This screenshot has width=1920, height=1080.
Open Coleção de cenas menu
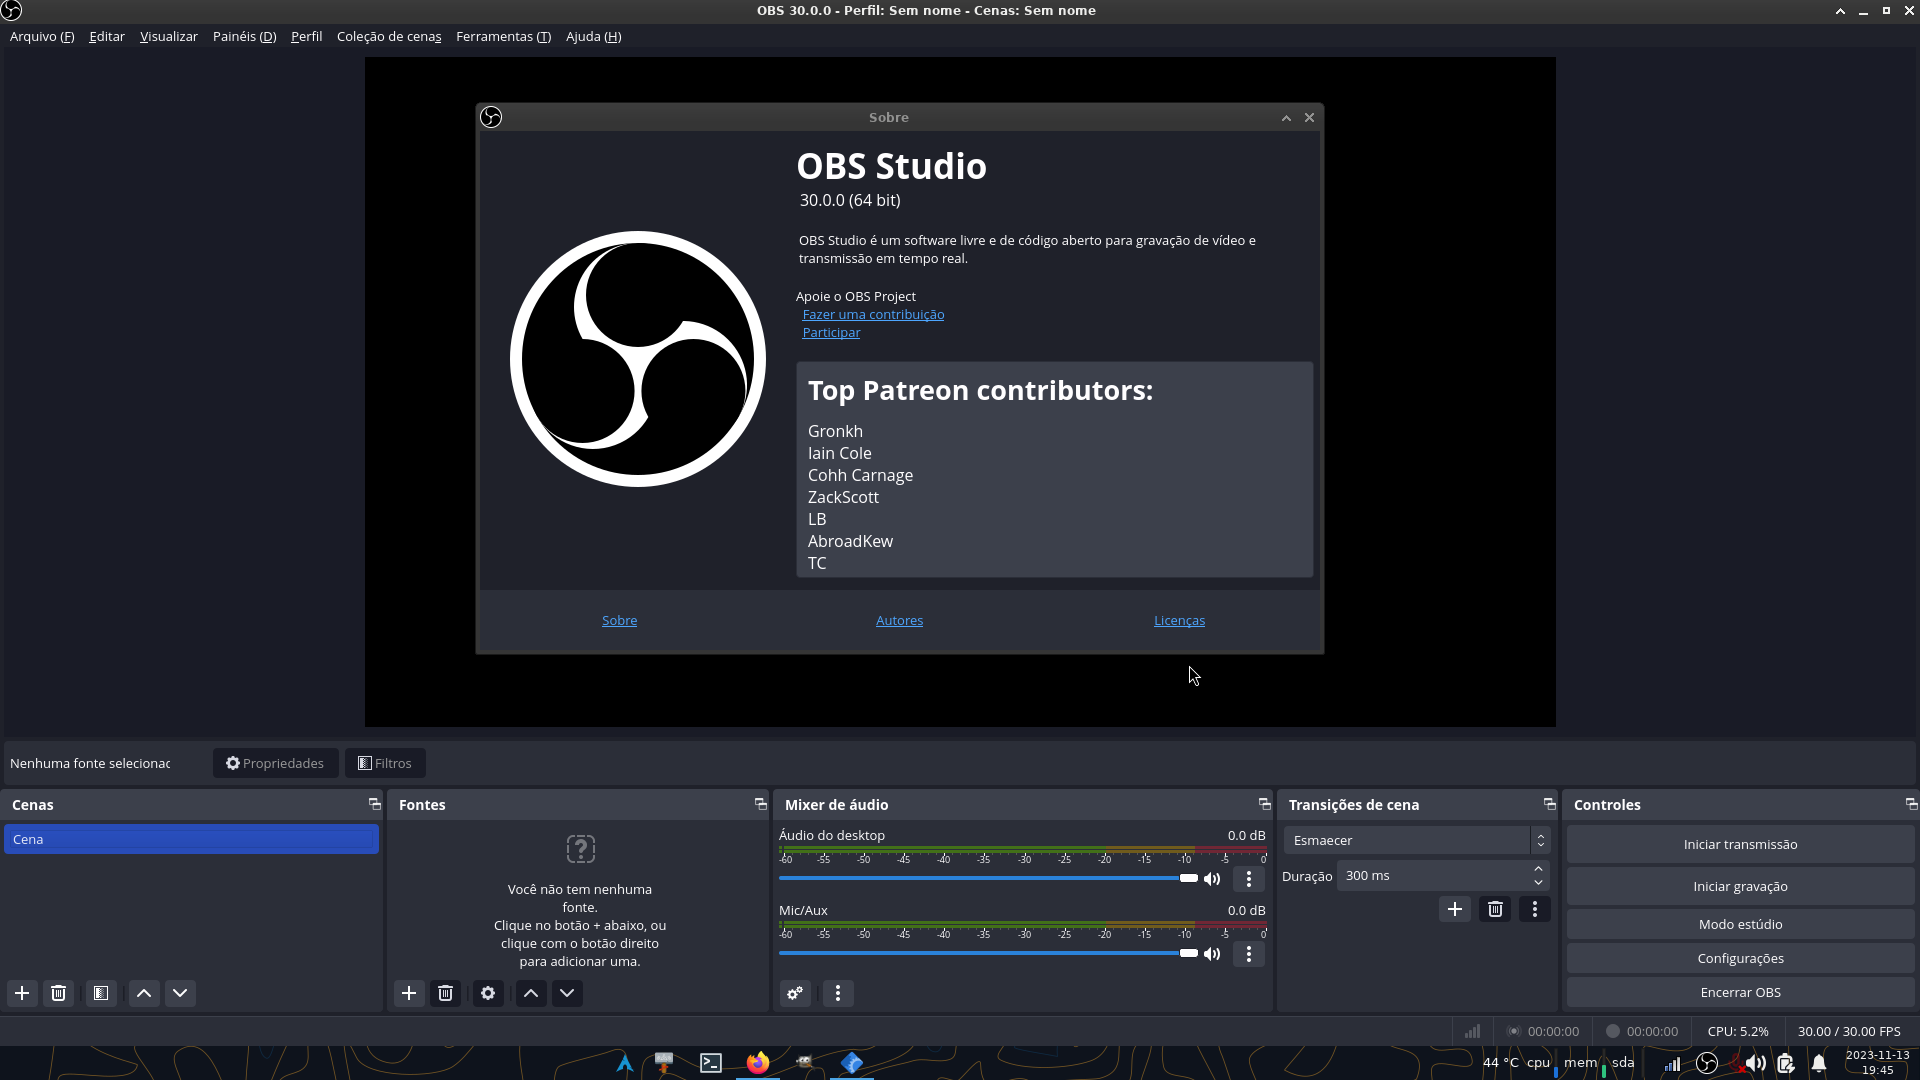tap(389, 36)
